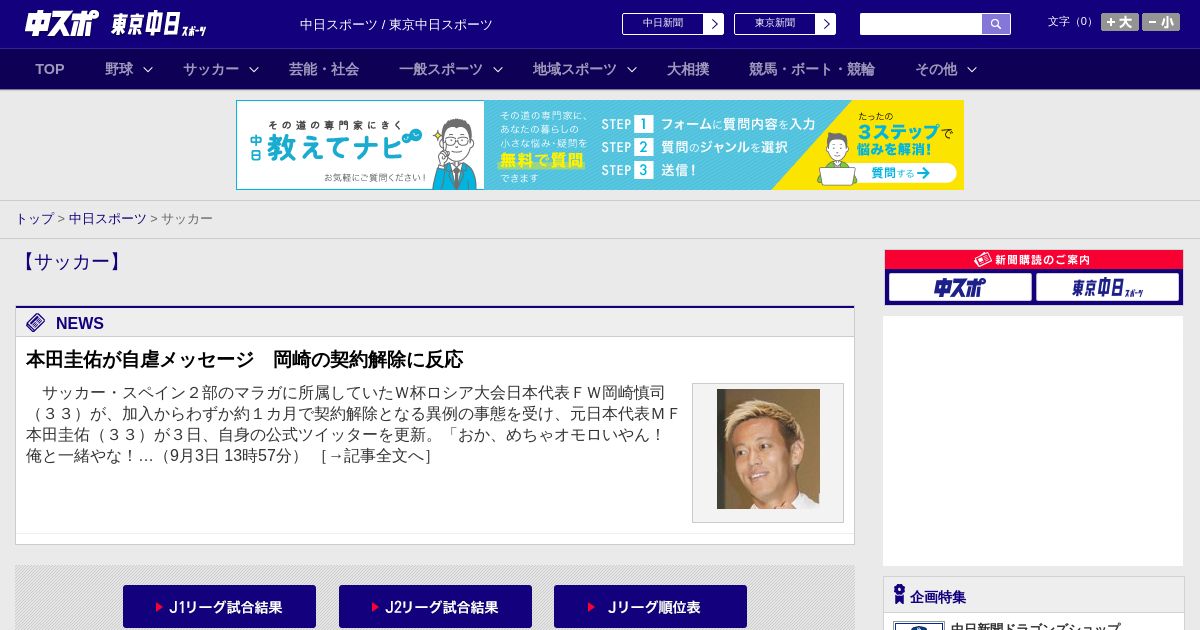
Task: Click the ［→記事全文へ］ link
Action: tap(374, 455)
